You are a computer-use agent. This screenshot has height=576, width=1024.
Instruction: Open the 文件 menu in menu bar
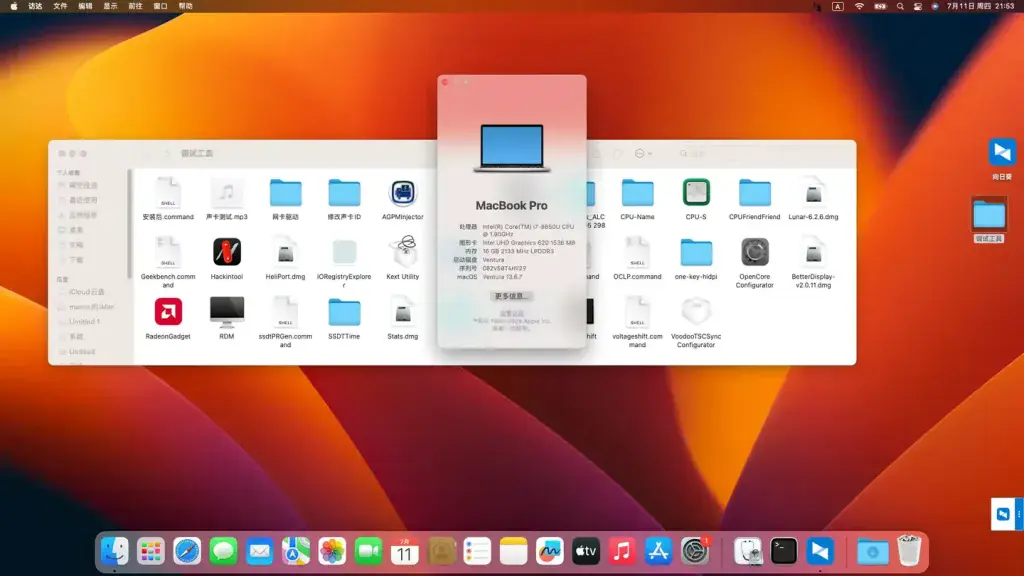point(60,6)
